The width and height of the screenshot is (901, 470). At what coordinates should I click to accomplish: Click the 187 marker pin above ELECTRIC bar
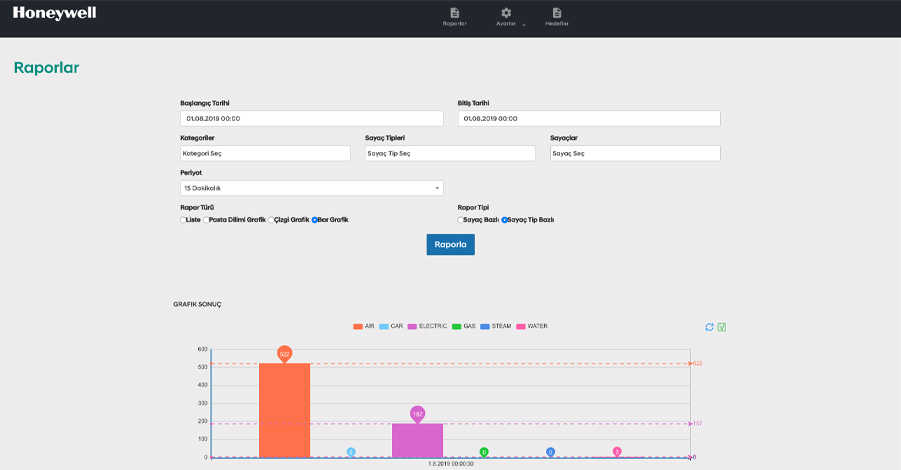tap(418, 414)
